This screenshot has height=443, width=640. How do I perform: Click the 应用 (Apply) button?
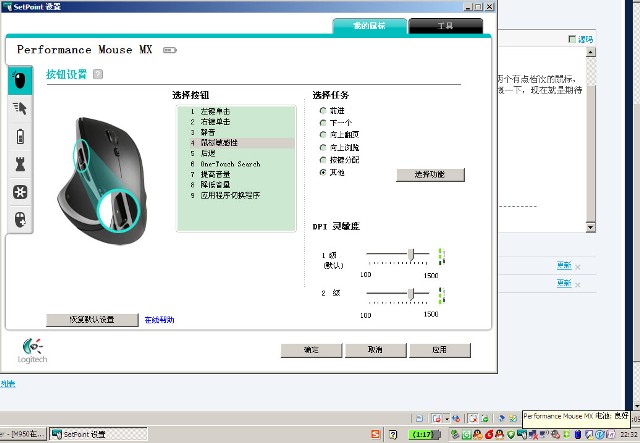tap(440, 350)
